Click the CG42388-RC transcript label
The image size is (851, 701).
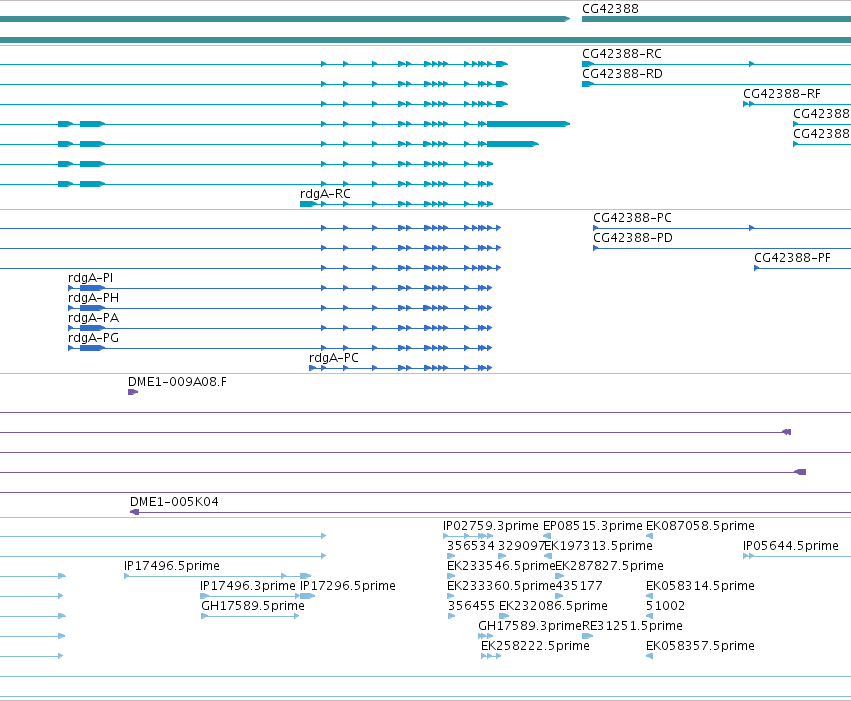coord(622,54)
